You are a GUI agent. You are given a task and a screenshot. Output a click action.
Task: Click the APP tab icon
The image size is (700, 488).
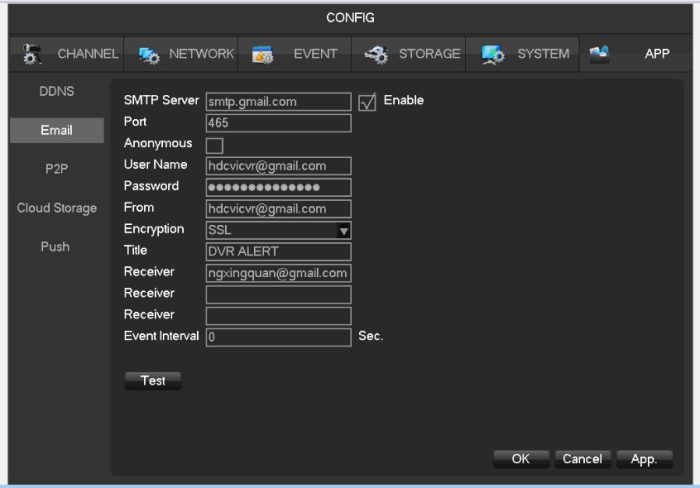600,54
